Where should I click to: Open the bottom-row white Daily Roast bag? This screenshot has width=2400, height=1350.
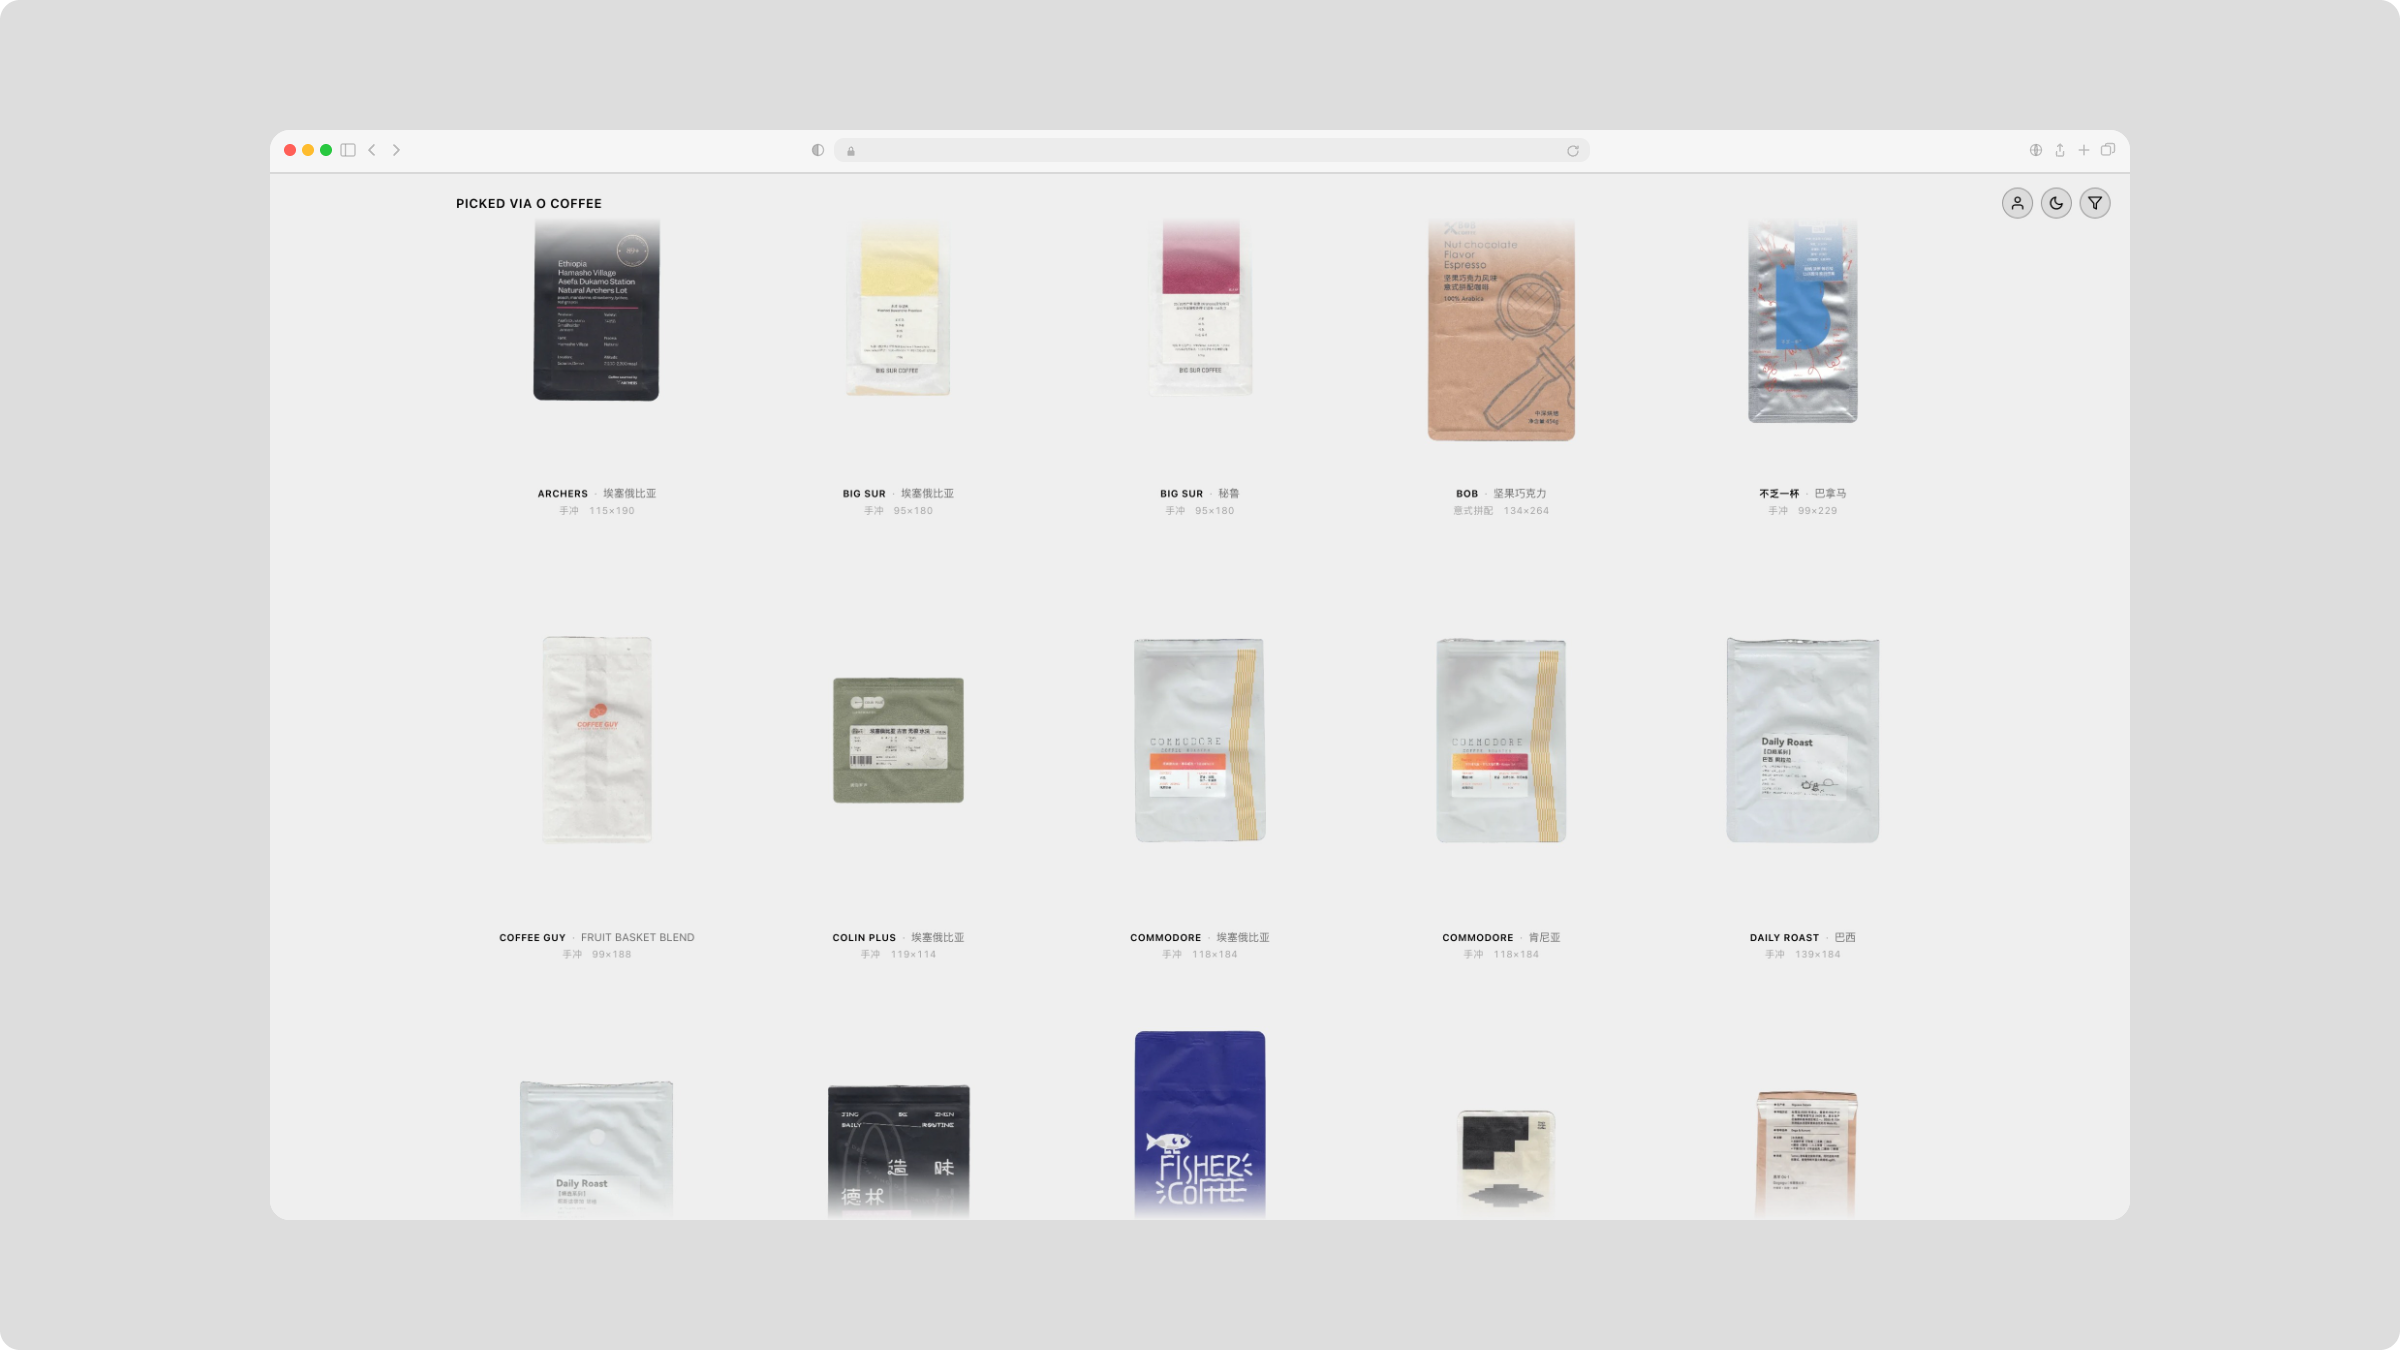[596, 1150]
